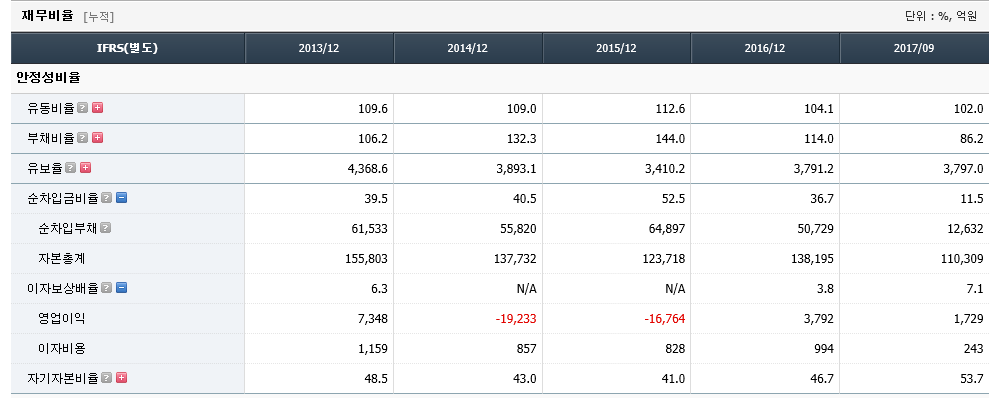Click the 2015/12 column header
The height and width of the screenshot is (398, 1003).
coord(617,49)
